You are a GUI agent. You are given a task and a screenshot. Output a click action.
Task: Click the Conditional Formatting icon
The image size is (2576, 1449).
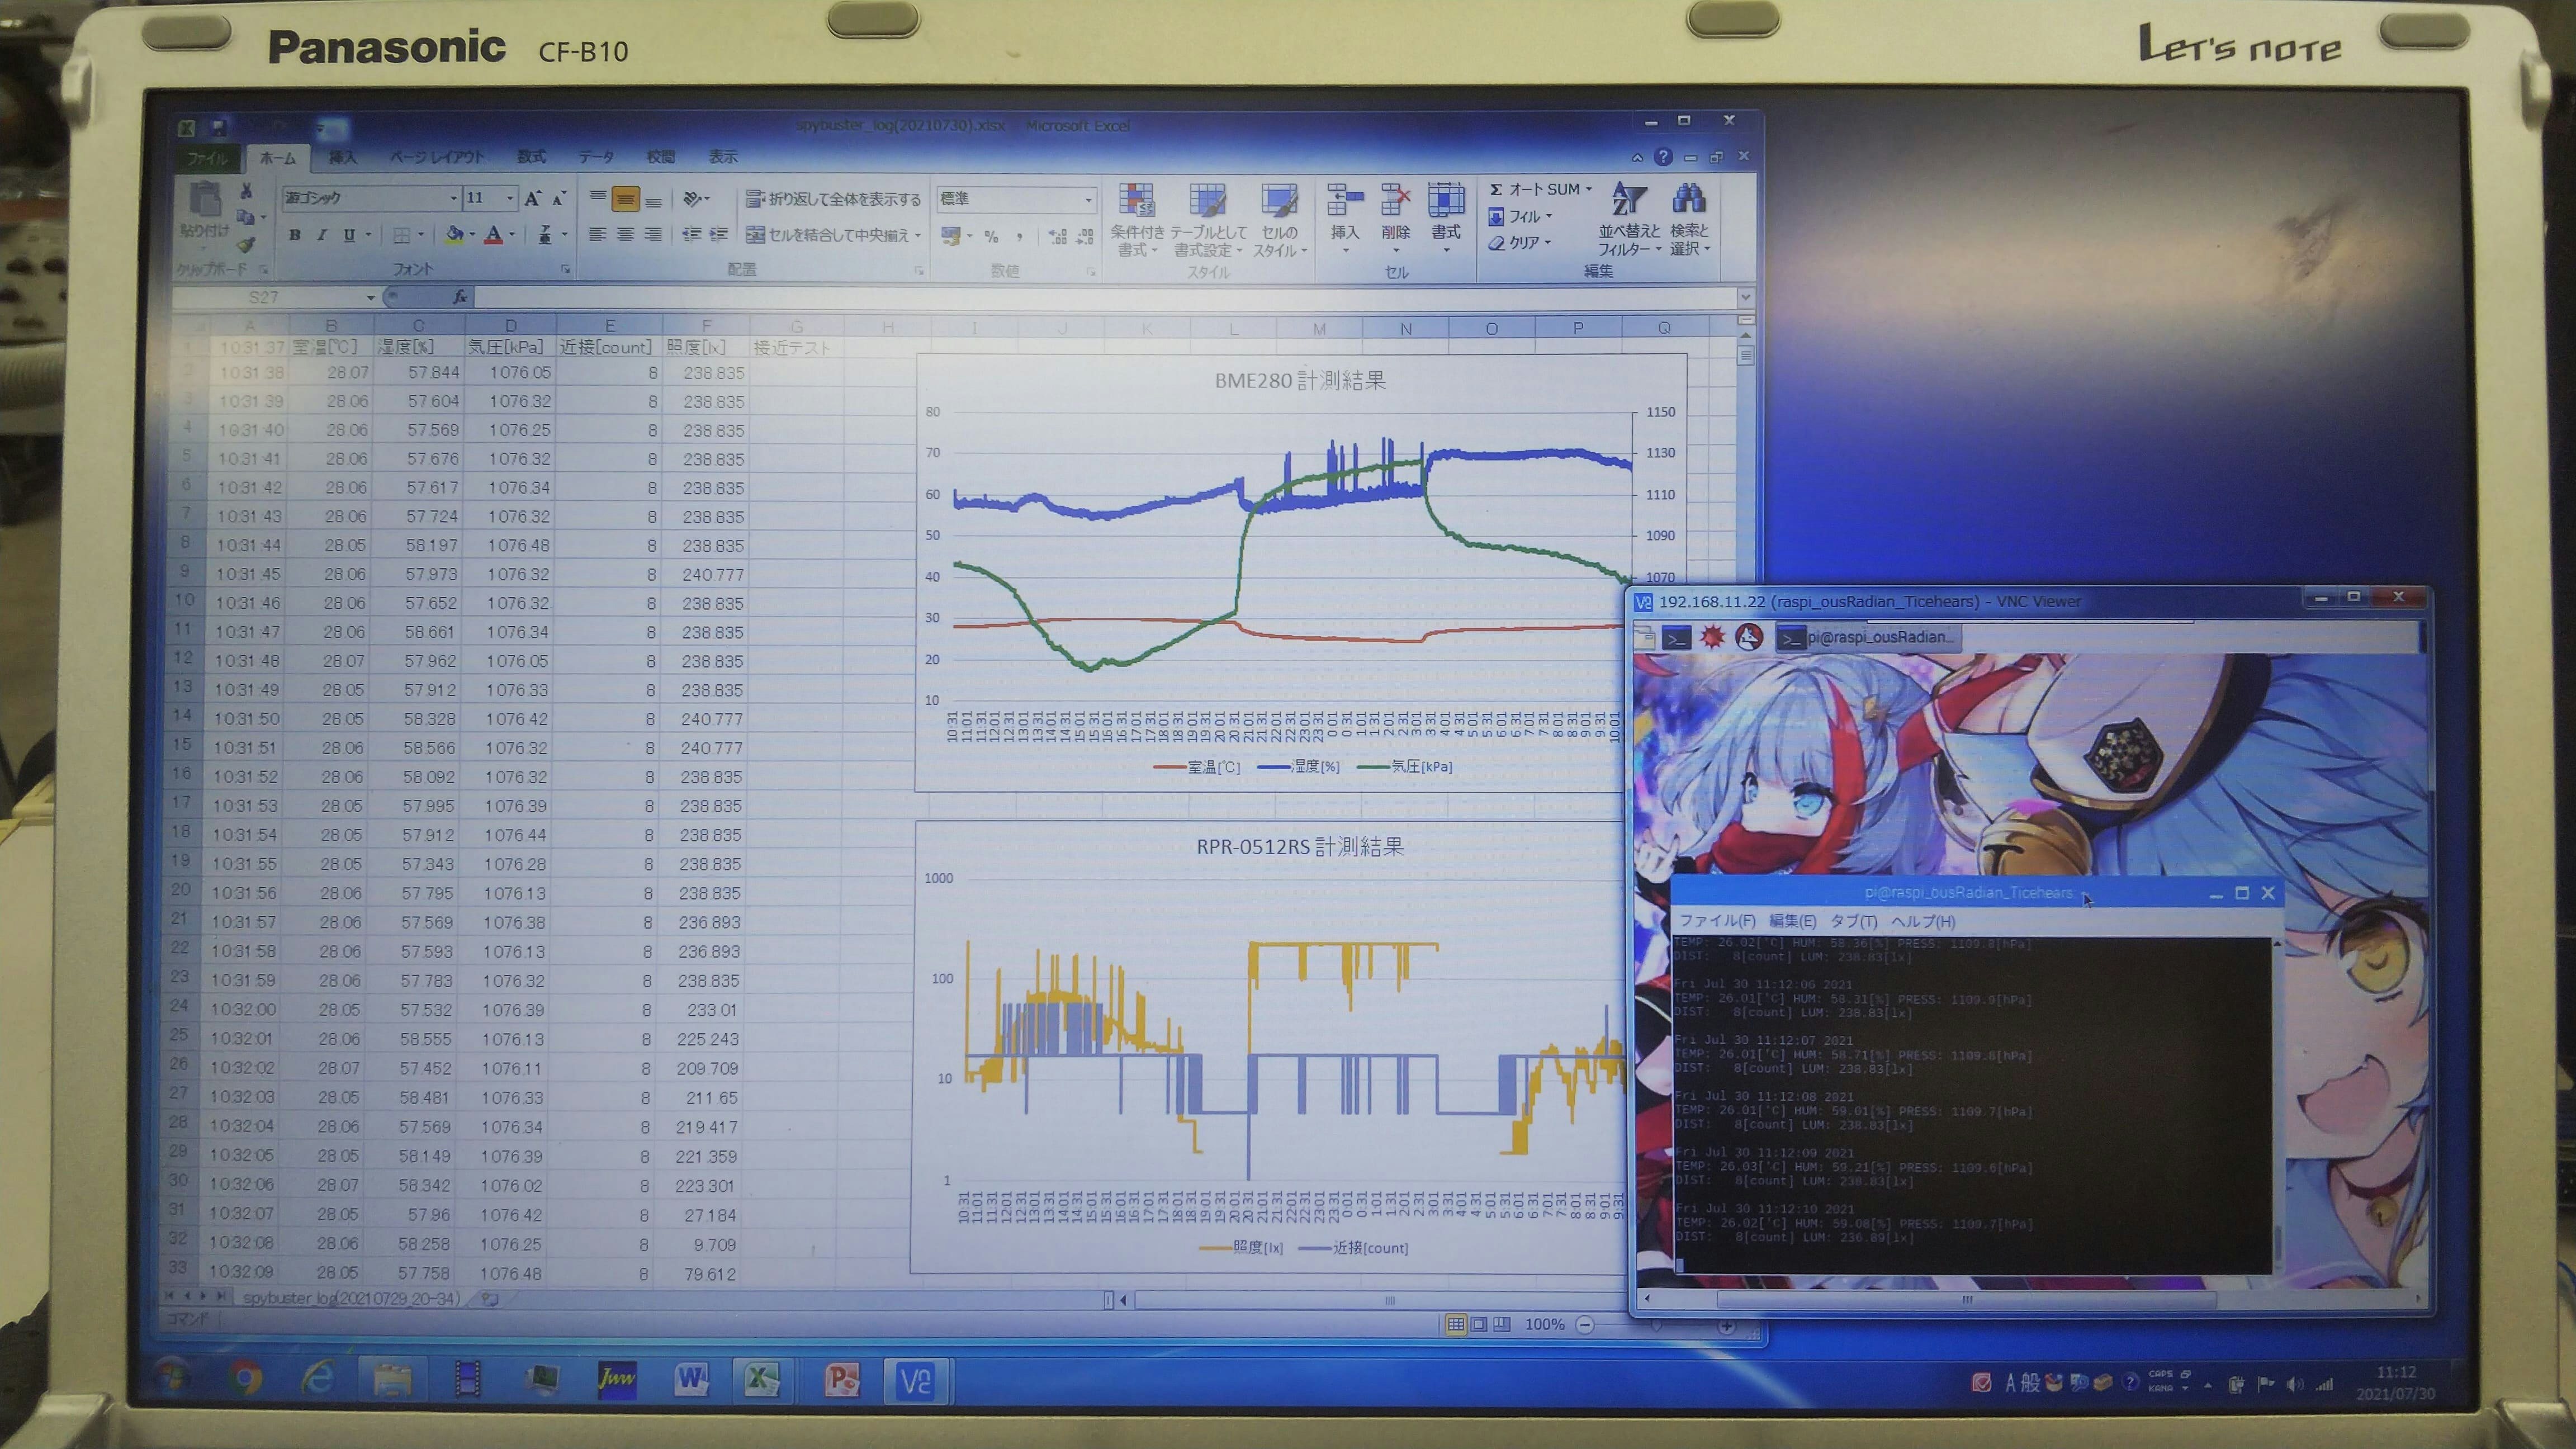(1136, 201)
